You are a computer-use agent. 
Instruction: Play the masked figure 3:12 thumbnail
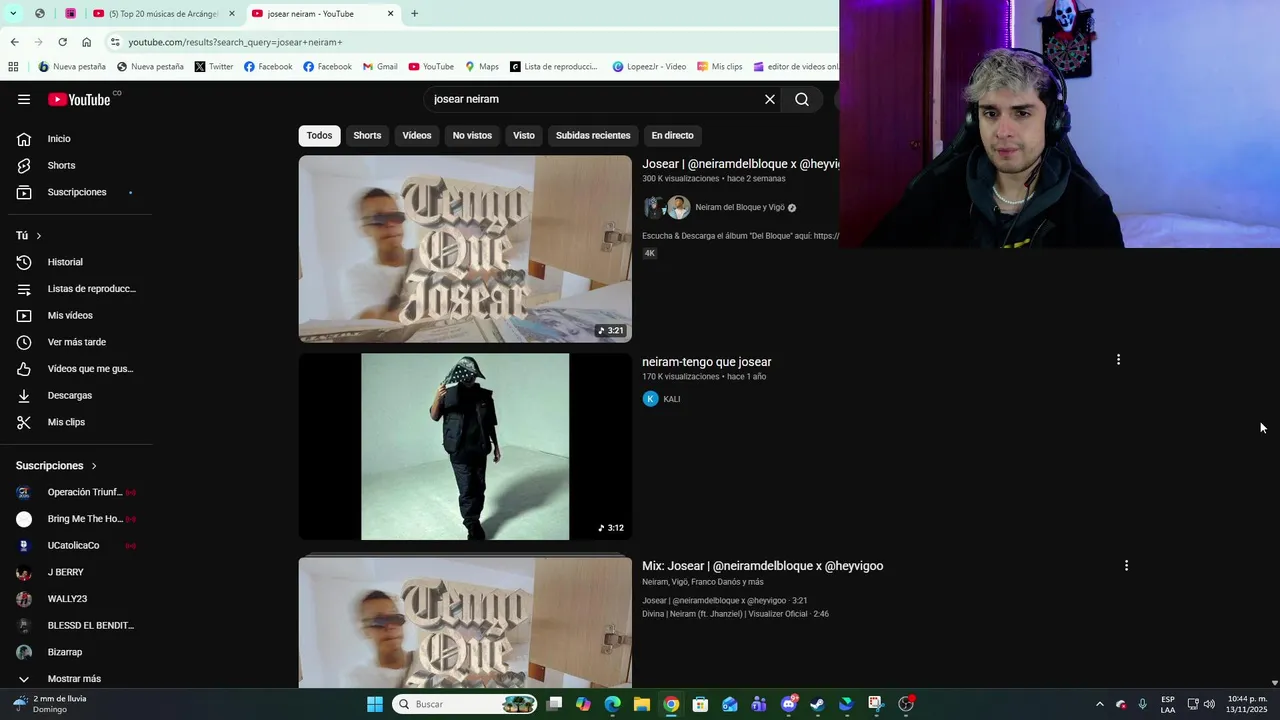[465, 446]
